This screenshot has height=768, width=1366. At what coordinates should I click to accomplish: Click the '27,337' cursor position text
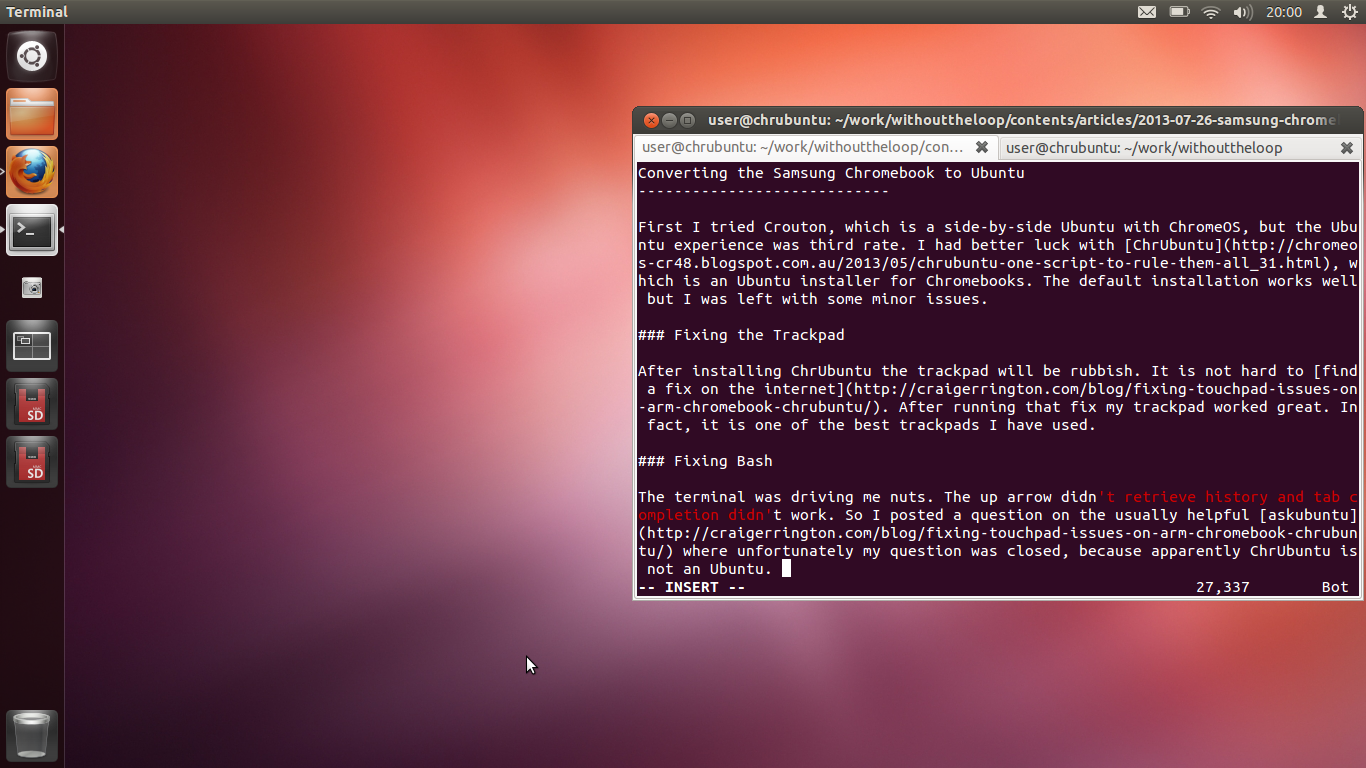pyautogui.click(x=1223, y=586)
